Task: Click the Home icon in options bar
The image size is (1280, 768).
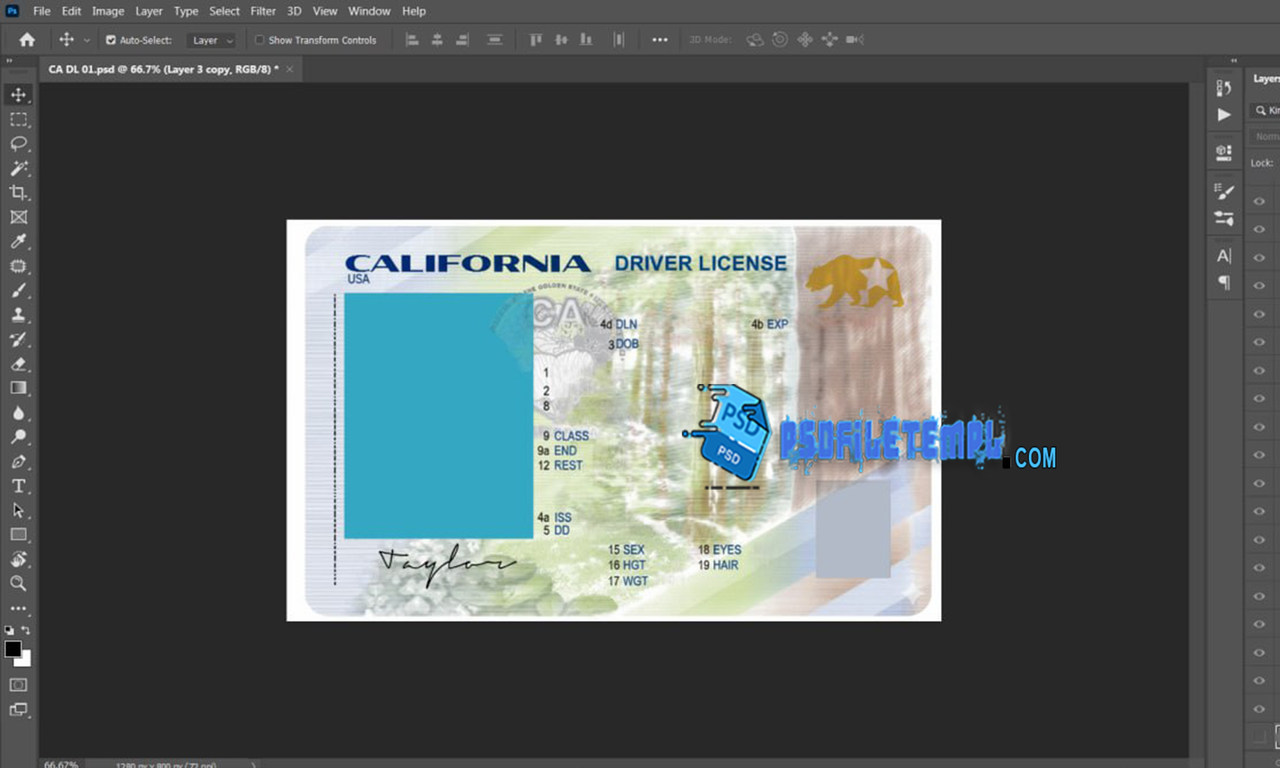Action: point(27,40)
